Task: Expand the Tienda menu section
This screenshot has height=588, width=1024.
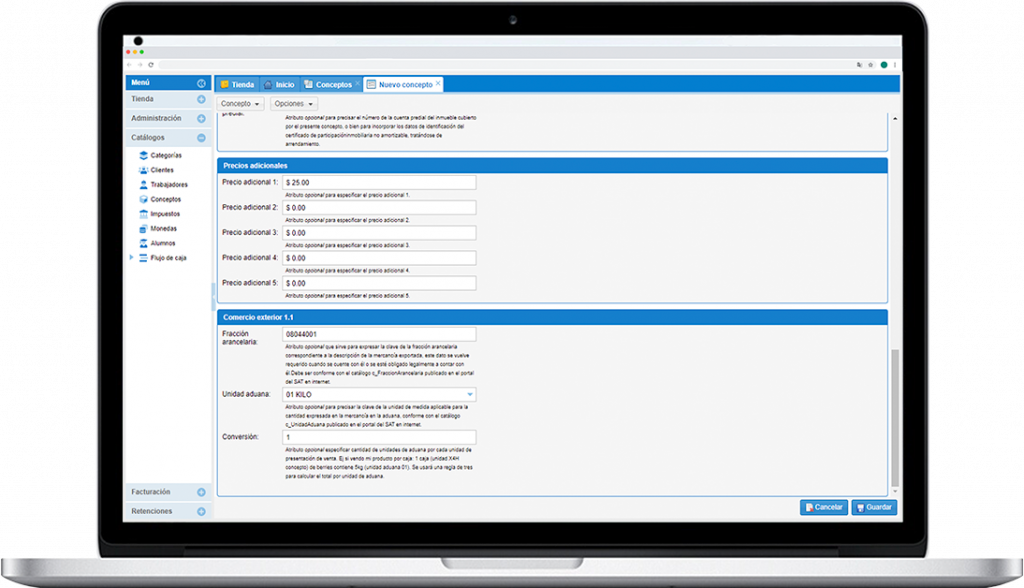Action: pos(201,100)
